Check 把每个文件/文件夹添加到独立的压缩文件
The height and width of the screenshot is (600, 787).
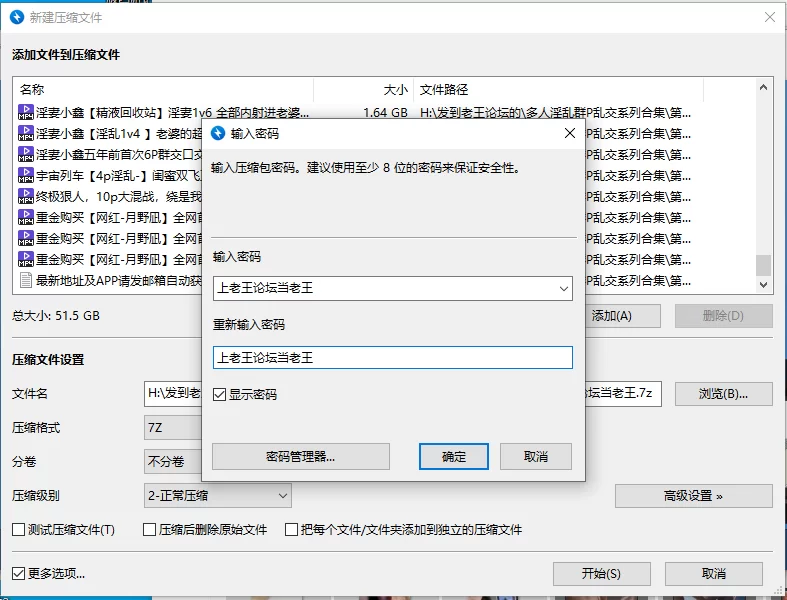tap(291, 530)
